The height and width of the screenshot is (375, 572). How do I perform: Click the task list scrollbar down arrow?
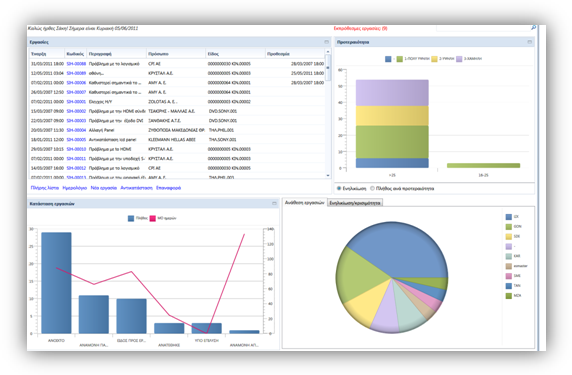tap(328, 176)
